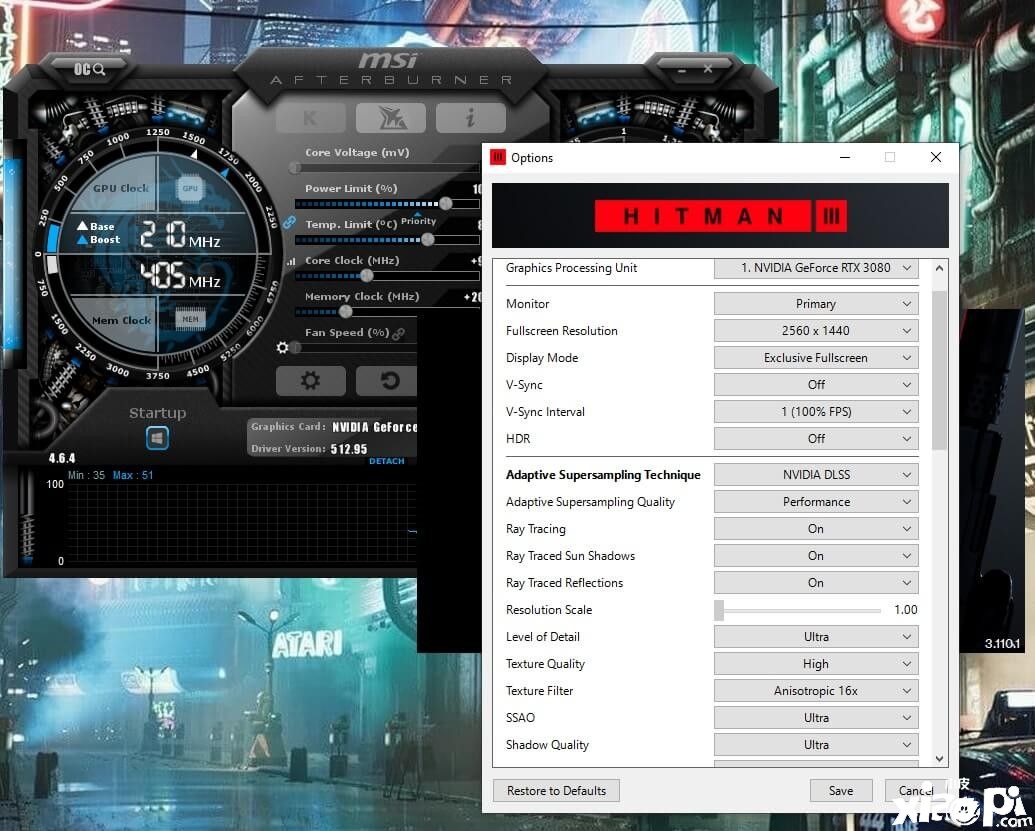This screenshot has height=831, width=1035.
Task: Close the Hitman Options window
Action: coord(936,157)
